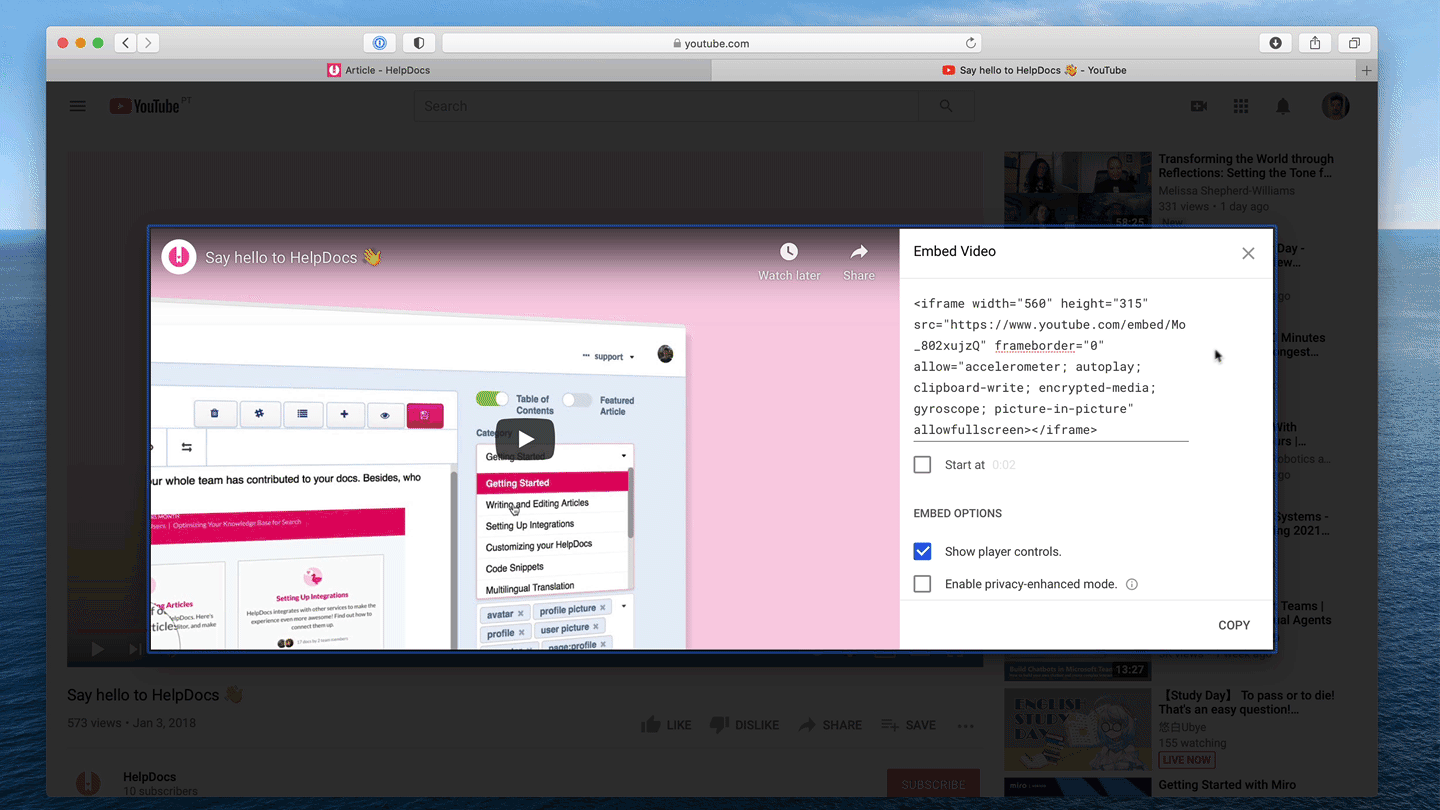Click the Safari back navigation arrow

[126, 43]
